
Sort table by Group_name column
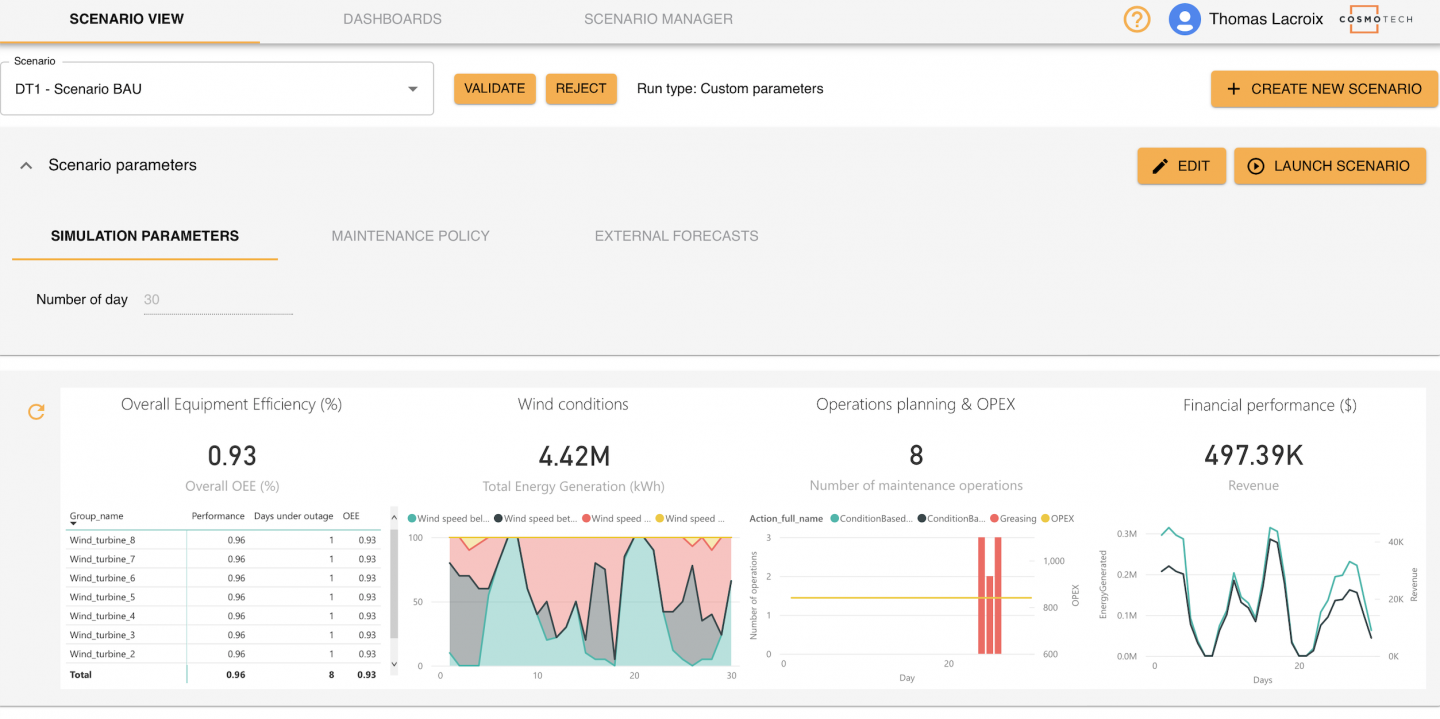(x=97, y=516)
